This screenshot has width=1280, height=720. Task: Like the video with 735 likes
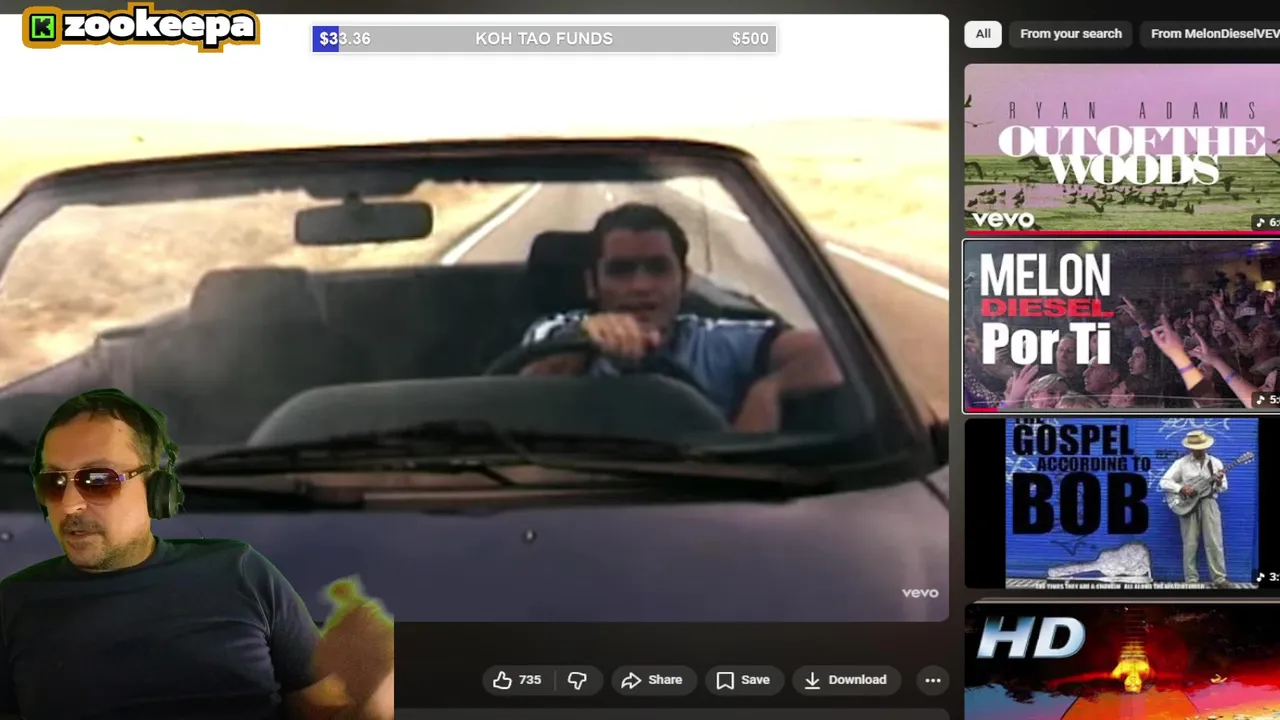(x=517, y=680)
